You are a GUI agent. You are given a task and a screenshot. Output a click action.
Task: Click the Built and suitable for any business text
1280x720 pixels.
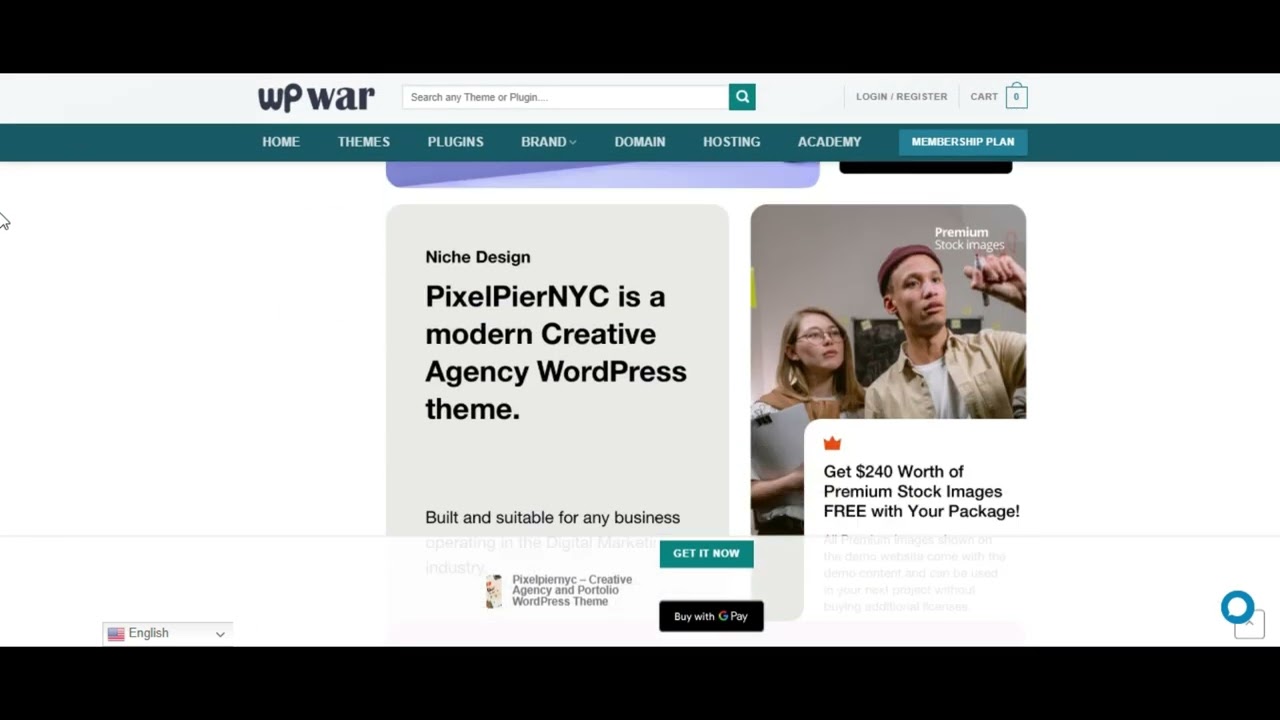(x=552, y=517)
